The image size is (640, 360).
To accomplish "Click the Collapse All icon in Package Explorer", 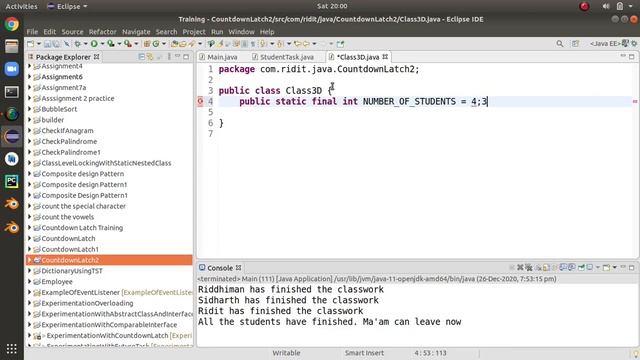I will coord(141,57).
